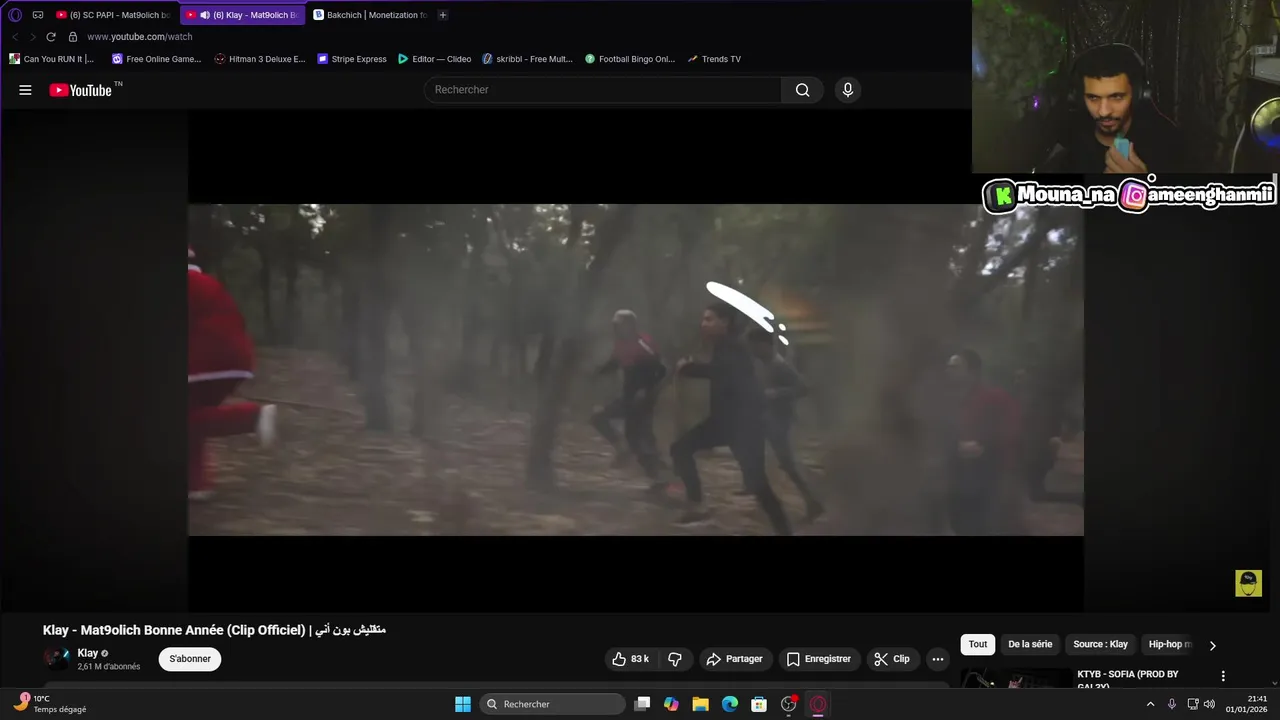Click the video title Klay - Mat9olich Bonne Année
Viewport: 1280px width, 720px height.
click(214, 630)
